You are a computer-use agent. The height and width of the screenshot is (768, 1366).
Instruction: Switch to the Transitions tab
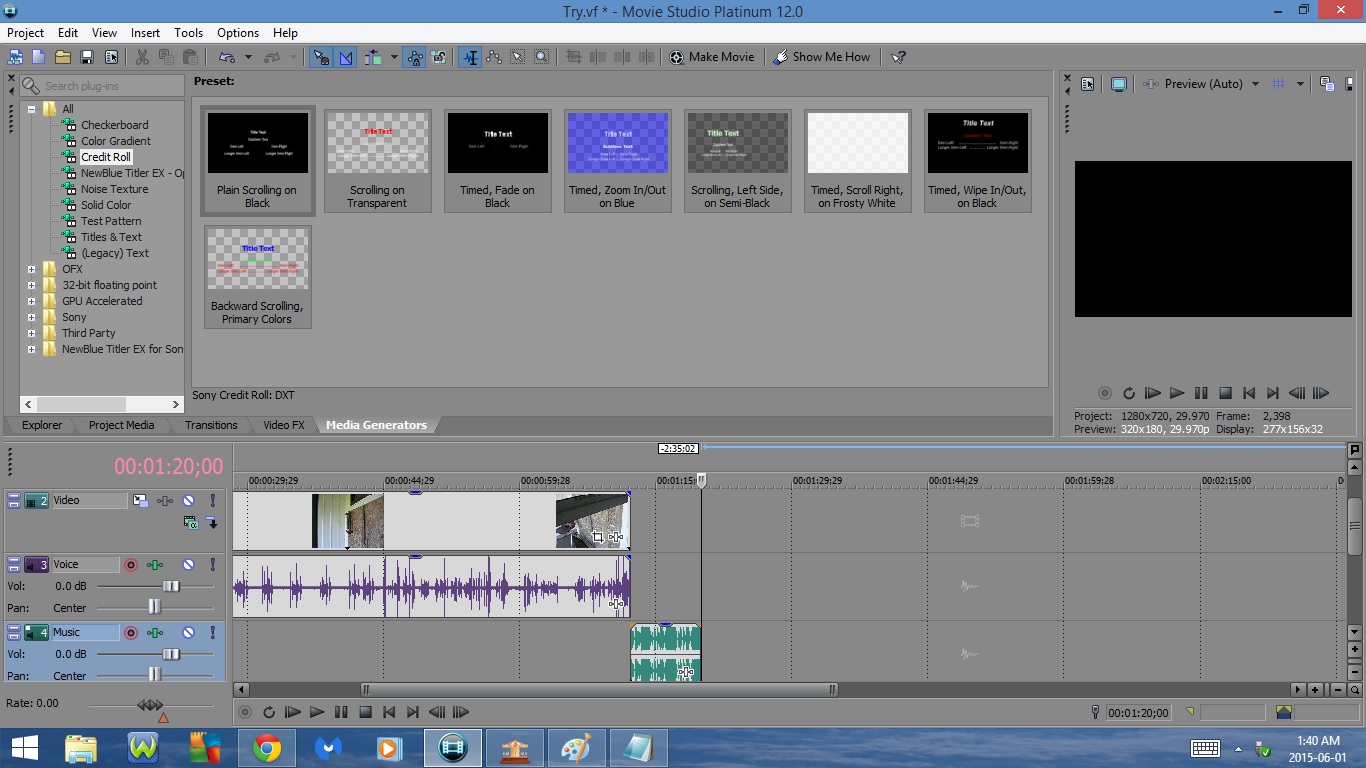[211, 425]
